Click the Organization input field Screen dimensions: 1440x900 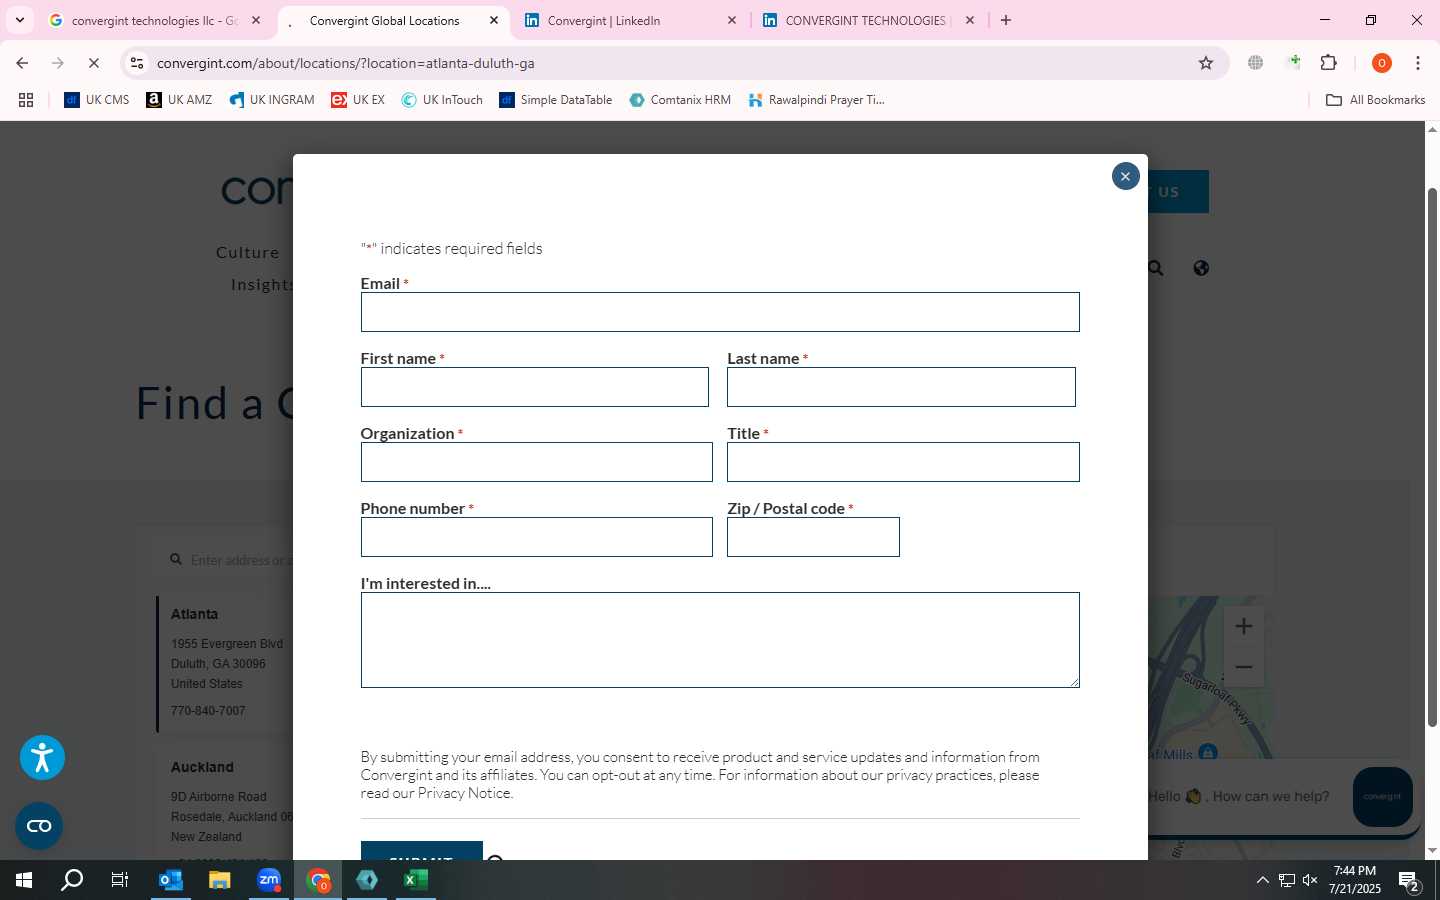pos(536,462)
